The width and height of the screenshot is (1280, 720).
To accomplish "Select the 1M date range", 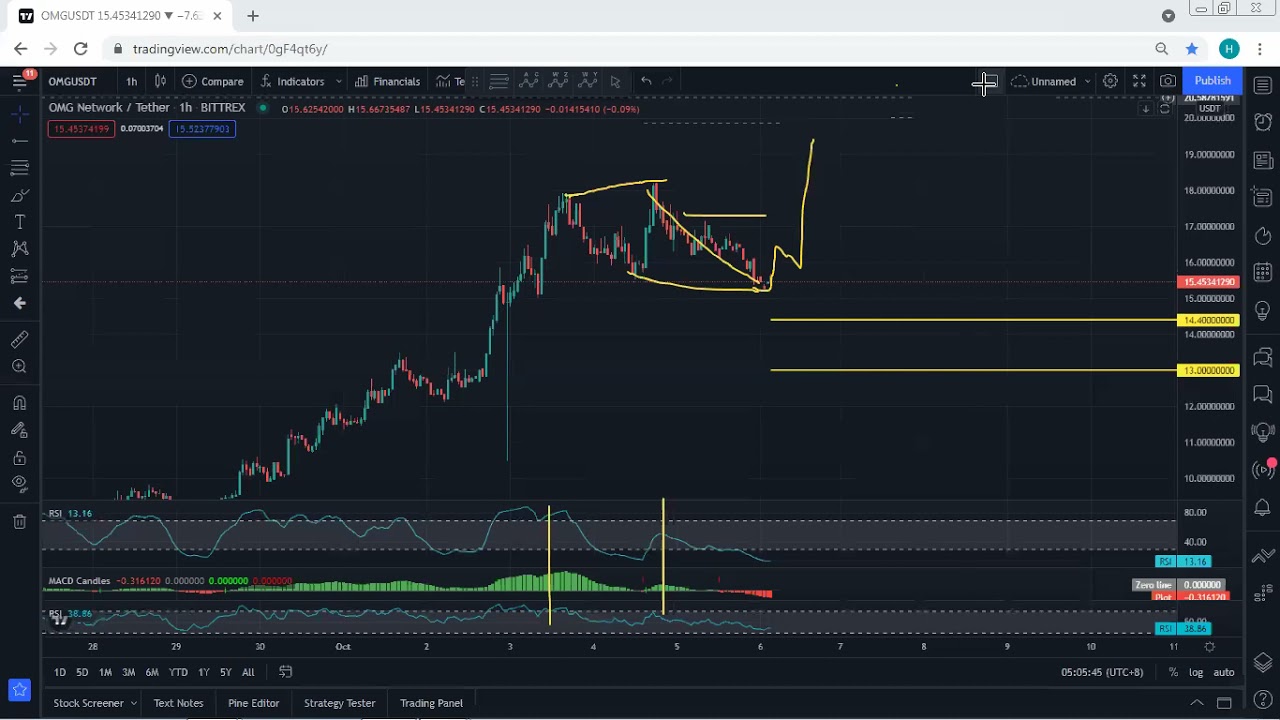I will [x=105, y=672].
